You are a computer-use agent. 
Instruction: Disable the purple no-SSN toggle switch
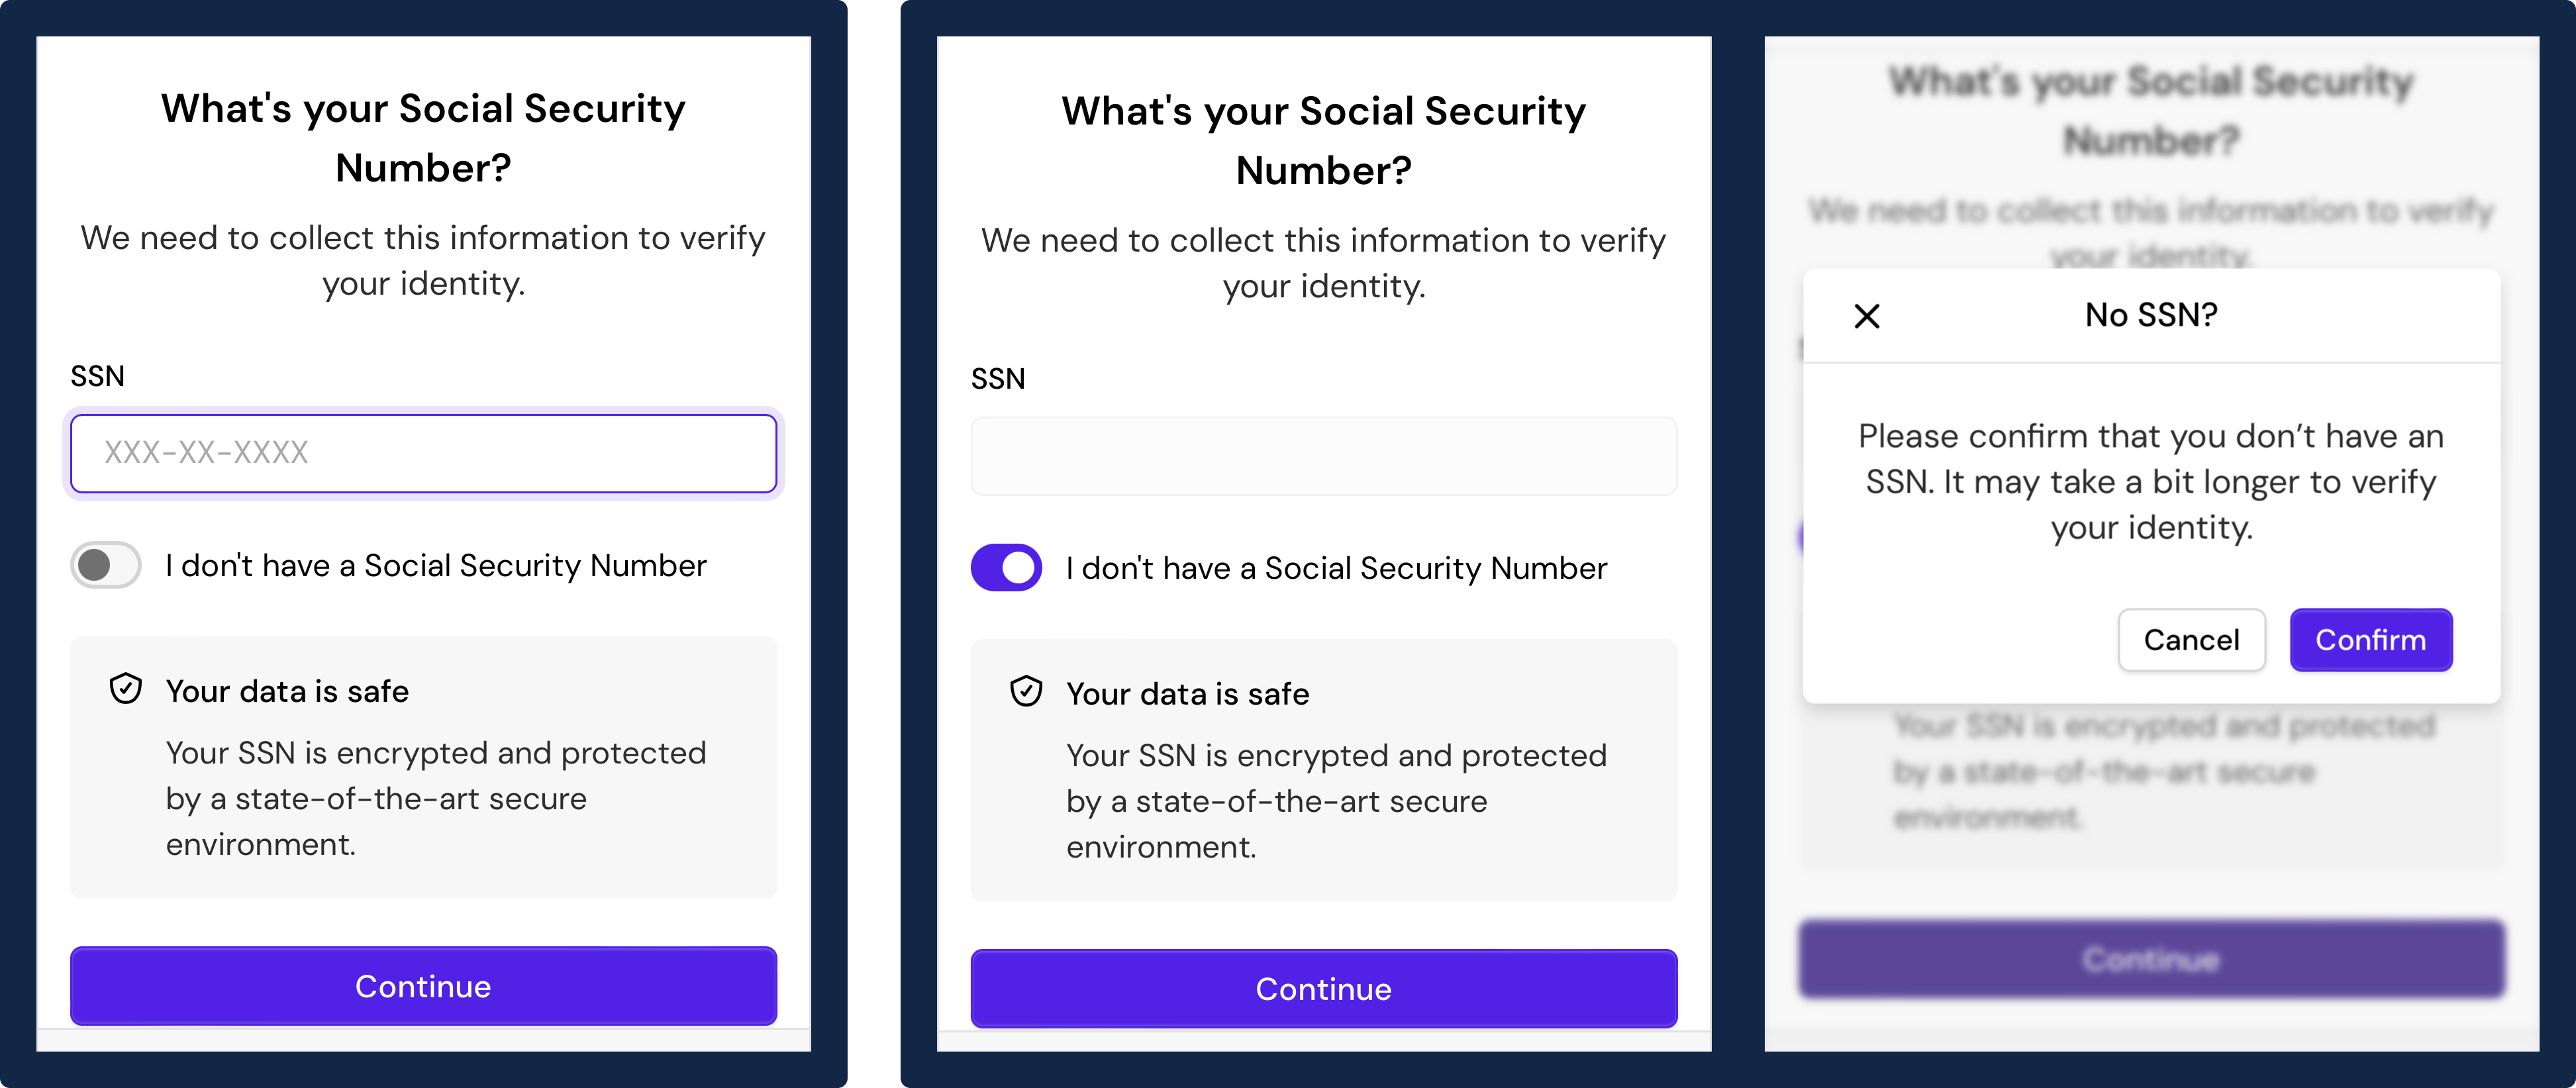pyautogui.click(x=1006, y=568)
